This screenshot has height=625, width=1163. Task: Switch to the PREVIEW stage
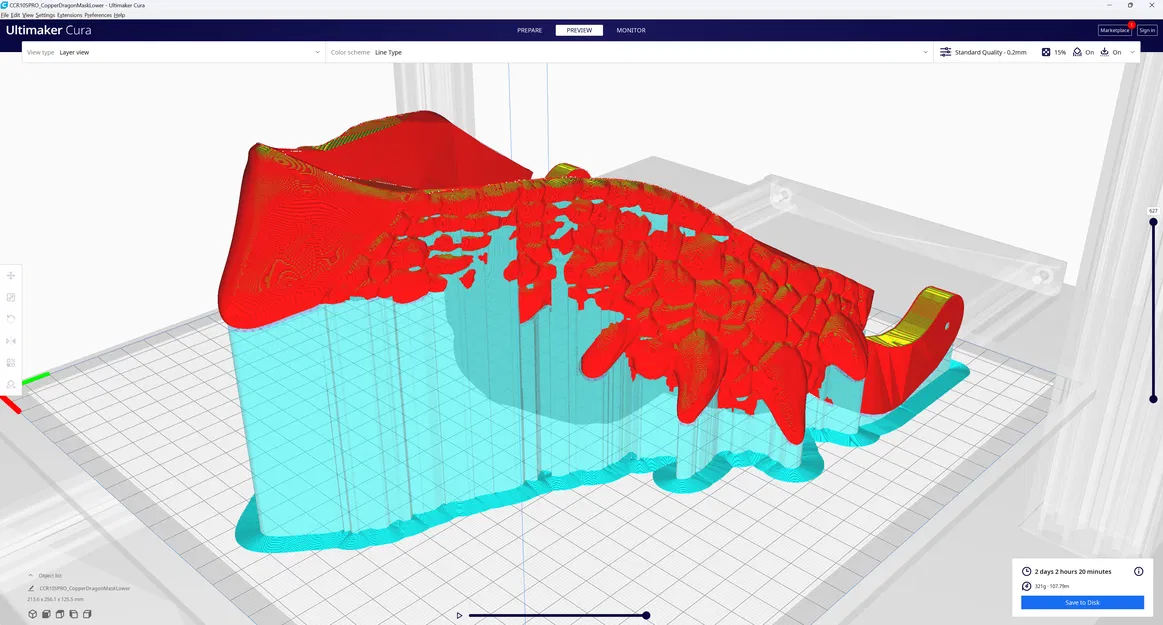pyautogui.click(x=579, y=30)
